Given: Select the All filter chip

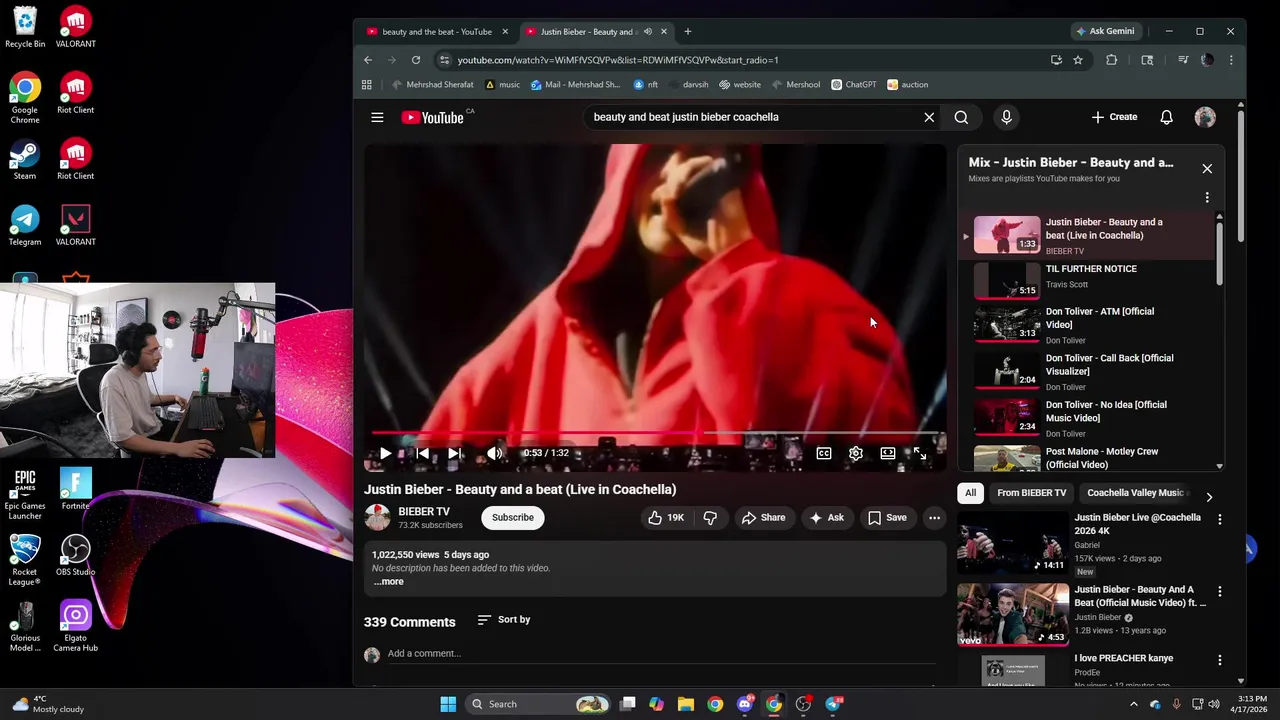Looking at the screenshot, I should click(x=970, y=493).
